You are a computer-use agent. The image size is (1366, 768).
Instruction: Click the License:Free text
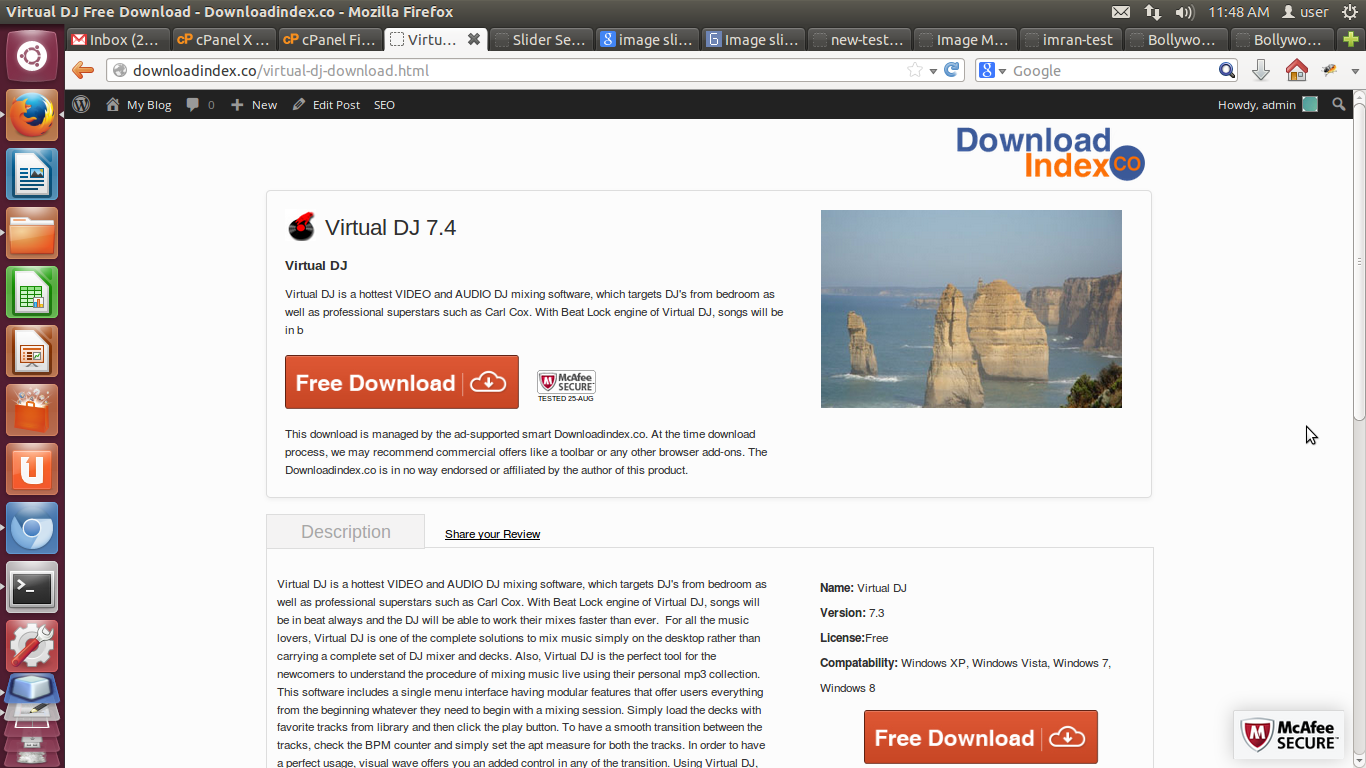click(854, 638)
